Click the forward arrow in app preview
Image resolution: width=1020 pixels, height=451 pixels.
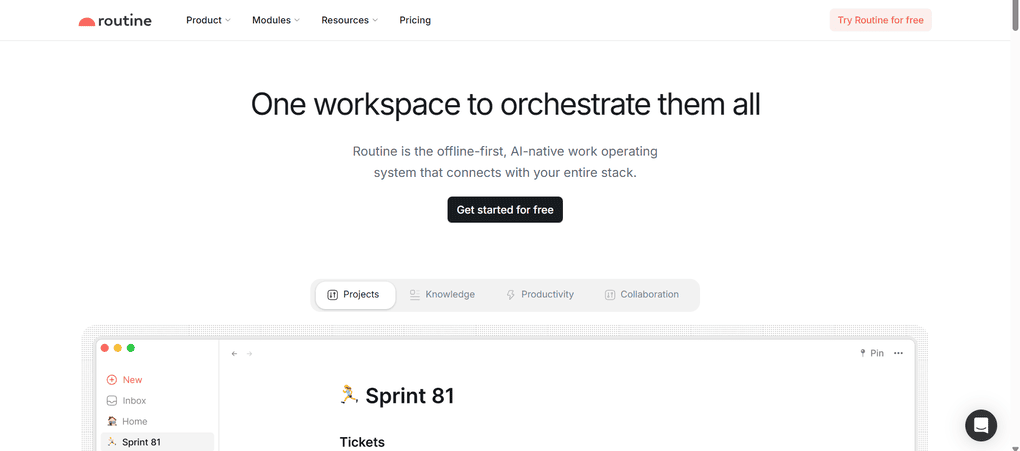point(249,353)
